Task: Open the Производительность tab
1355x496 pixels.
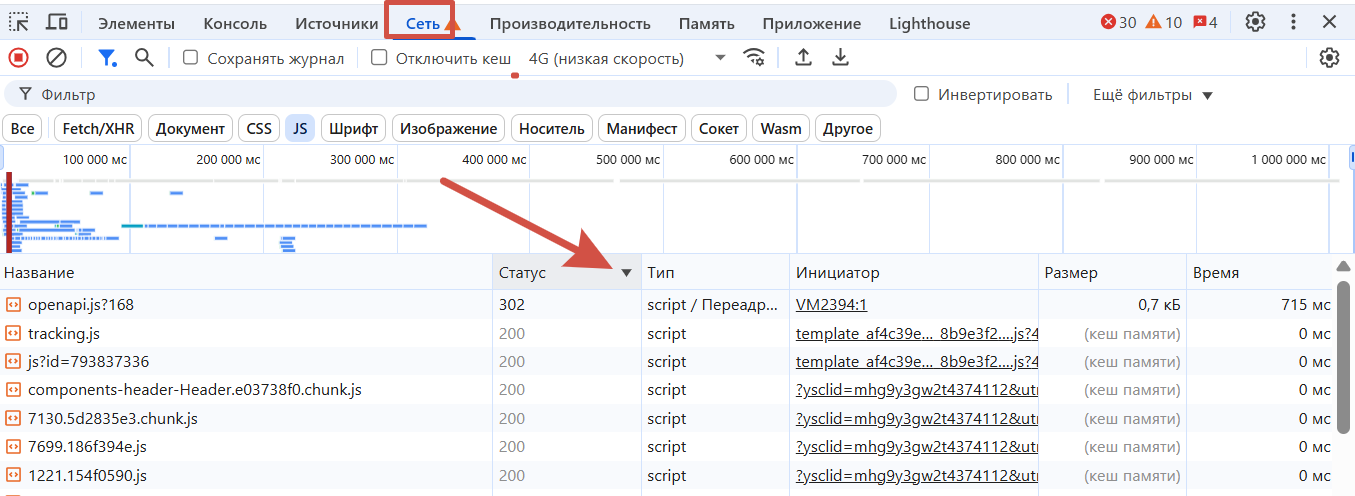Action: pos(569,23)
